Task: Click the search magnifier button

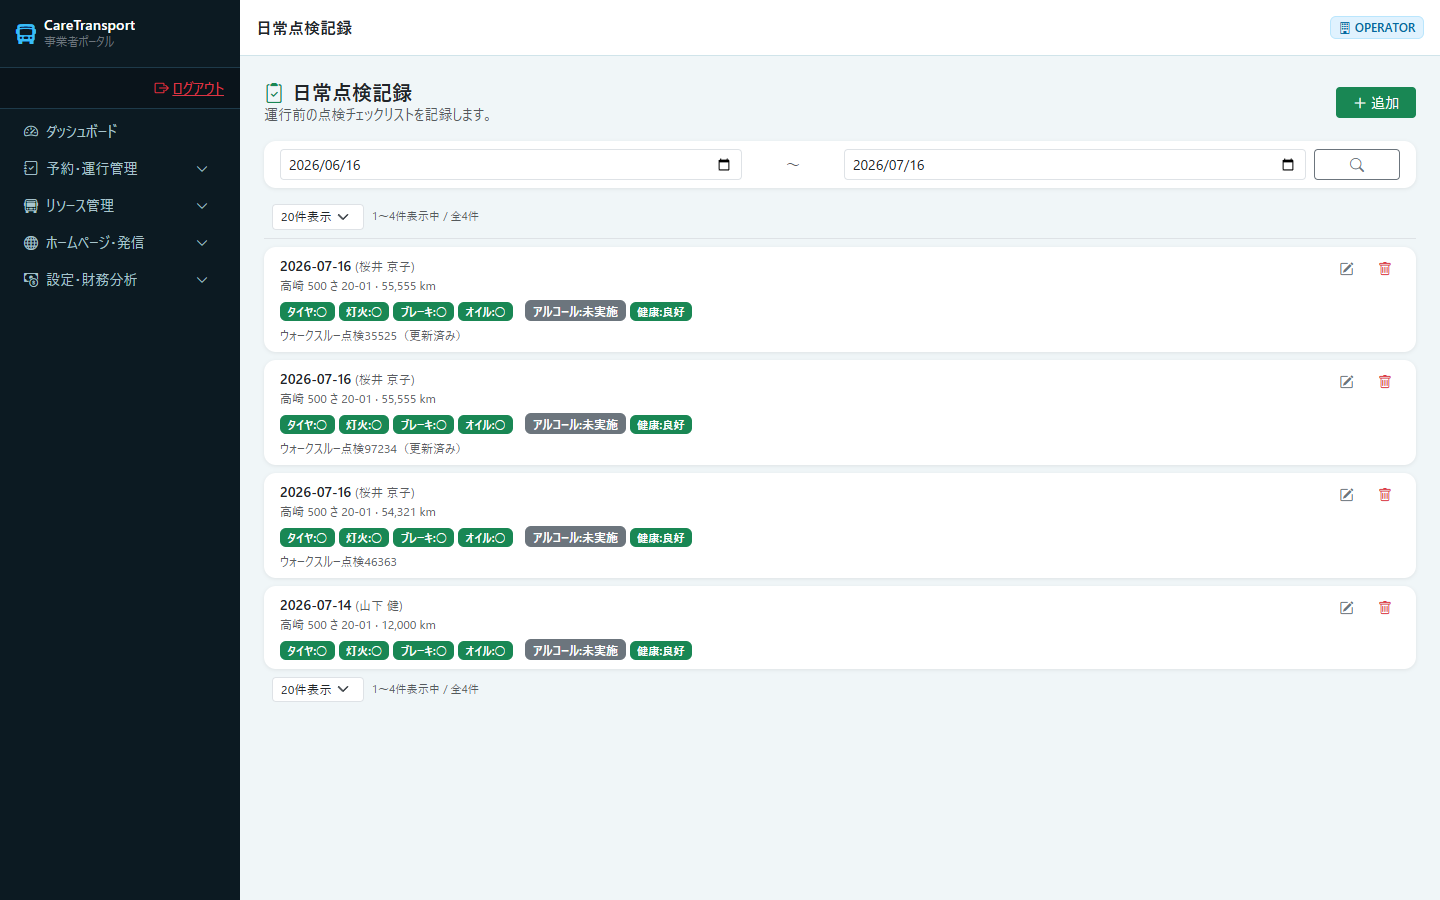Action: (x=1357, y=165)
